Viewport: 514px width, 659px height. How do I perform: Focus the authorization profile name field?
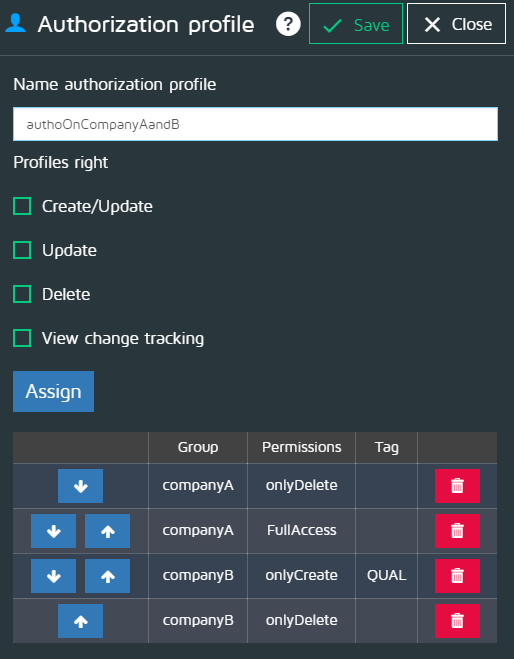point(256,124)
